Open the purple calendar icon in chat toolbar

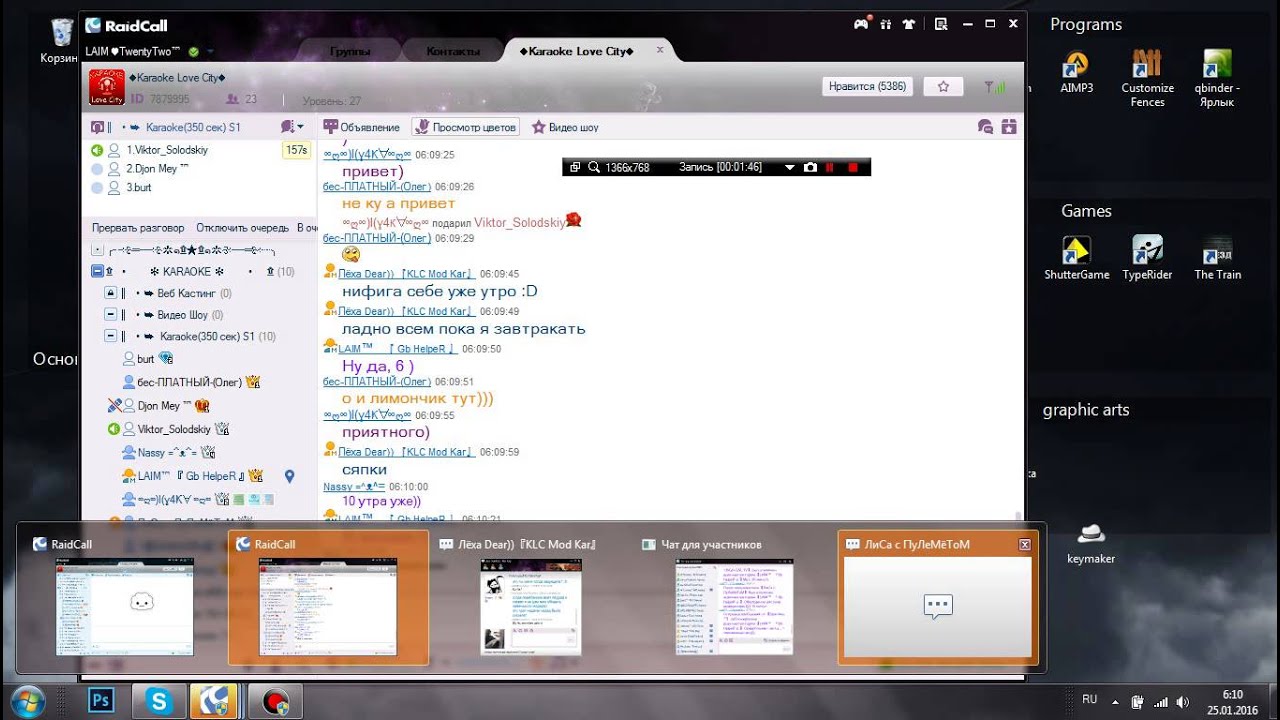tap(1009, 127)
